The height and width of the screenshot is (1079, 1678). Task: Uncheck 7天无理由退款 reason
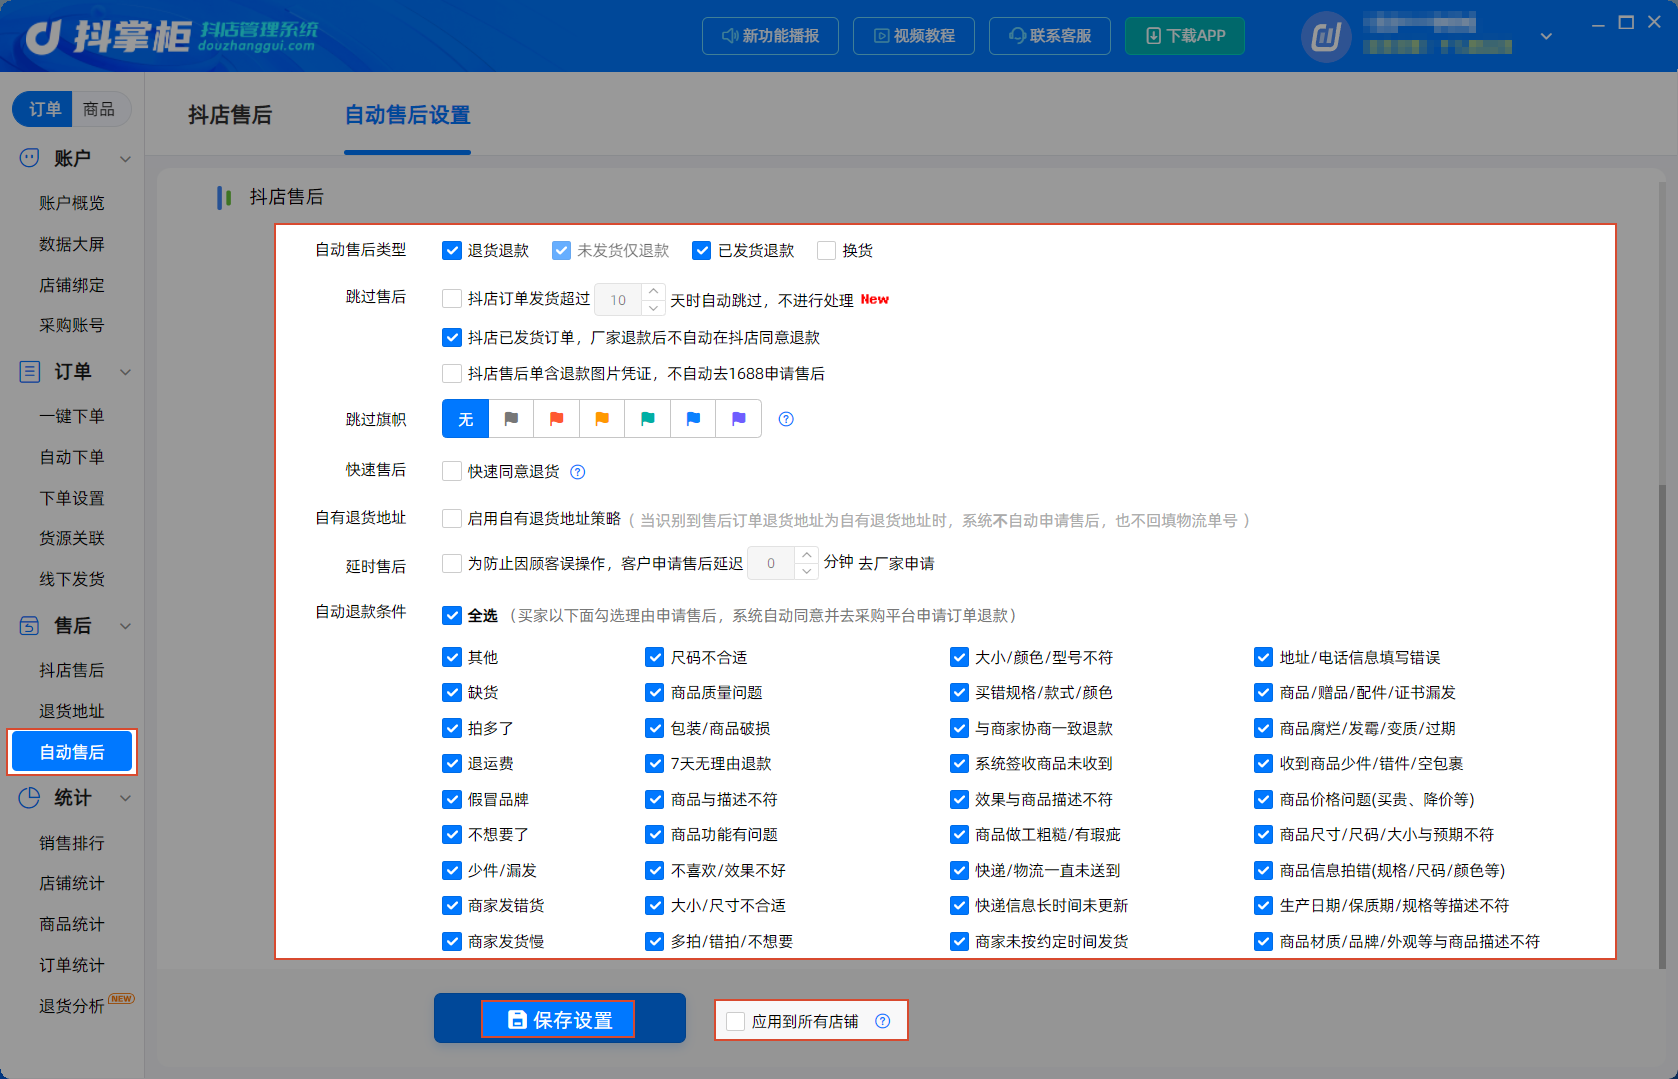655,764
